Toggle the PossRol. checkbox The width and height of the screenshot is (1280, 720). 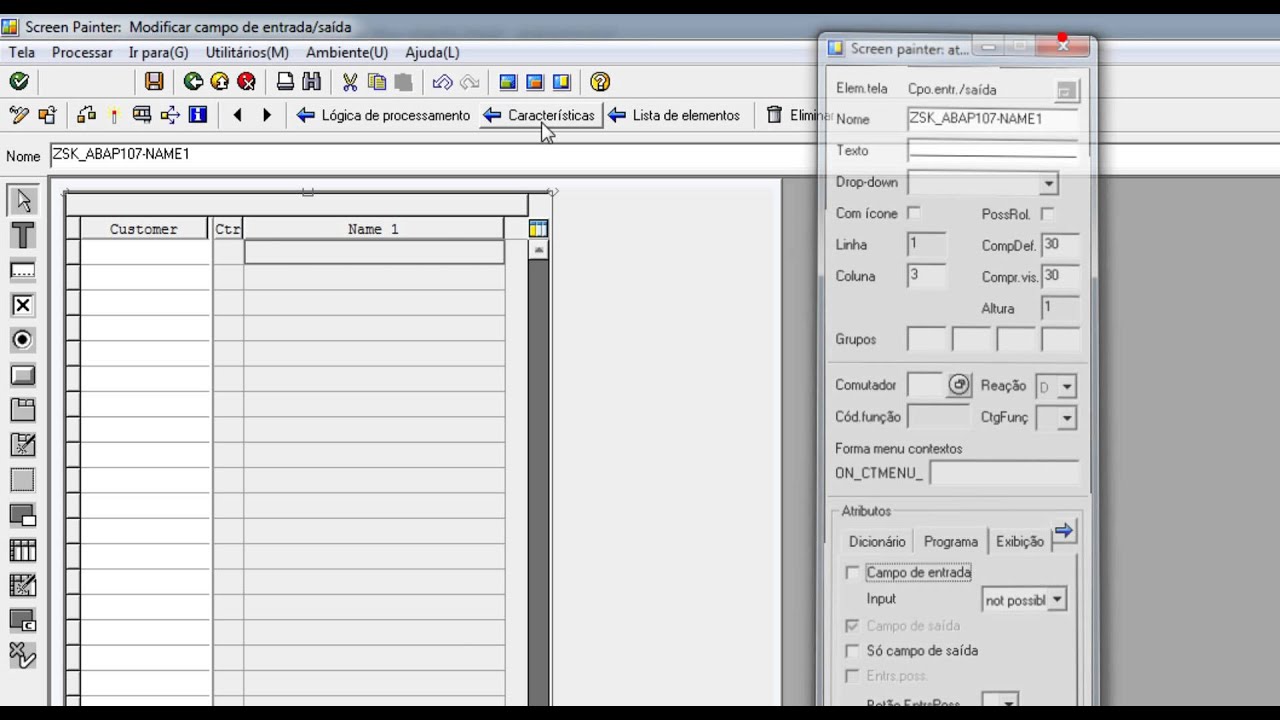pyautogui.click(x=1047, y=214)
